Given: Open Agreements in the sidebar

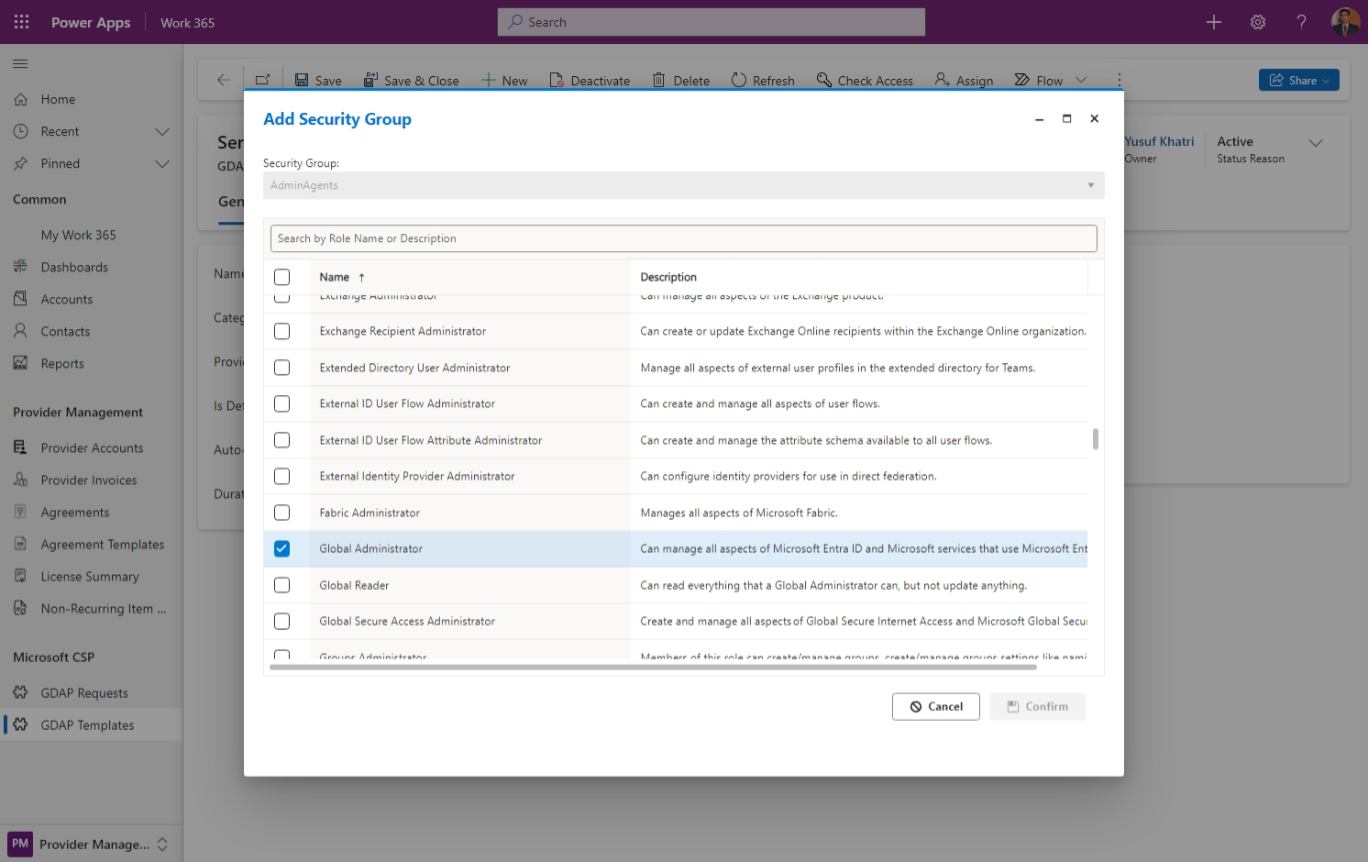Looking at the screenshot, I should (75, 512).
